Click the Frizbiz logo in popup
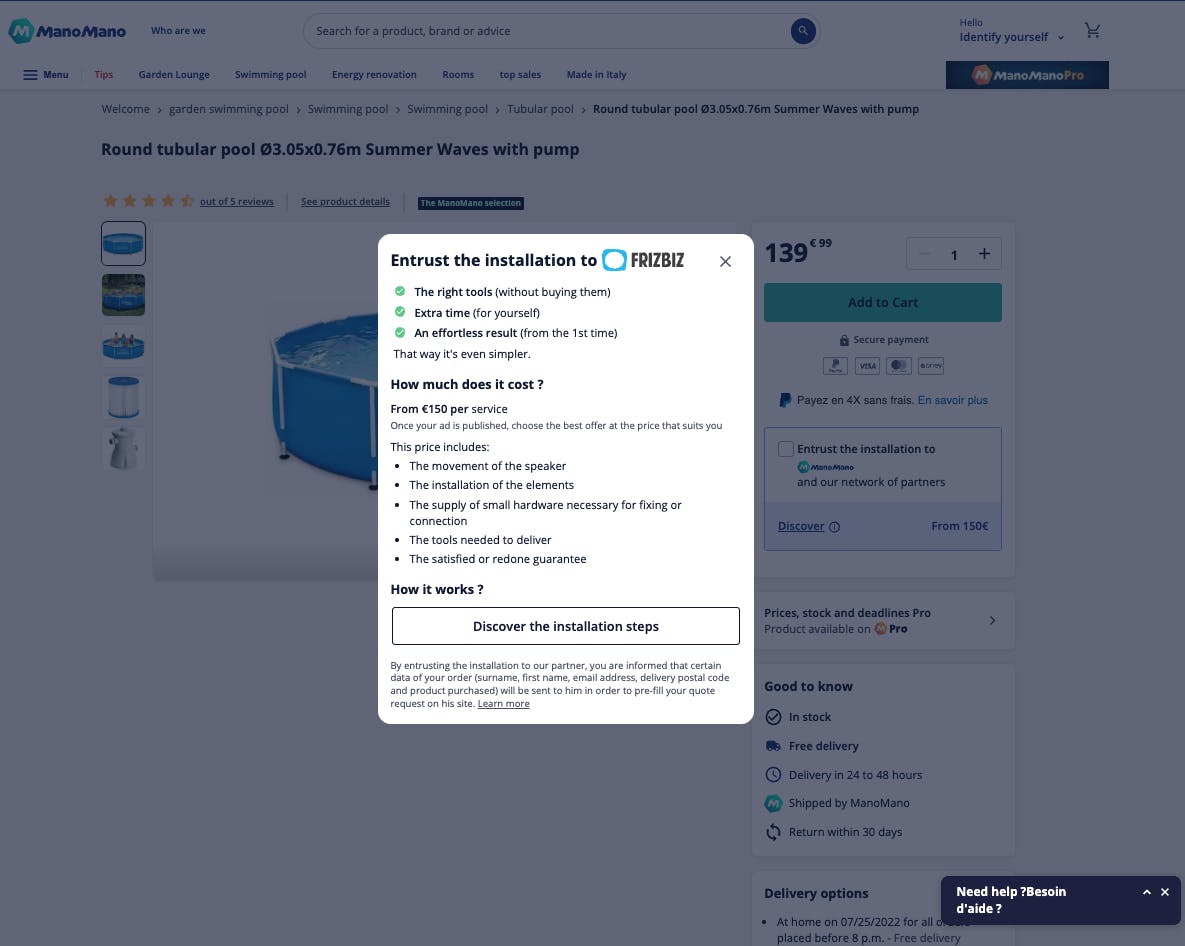Screen dimensions: 1185x946 point(643,261)
